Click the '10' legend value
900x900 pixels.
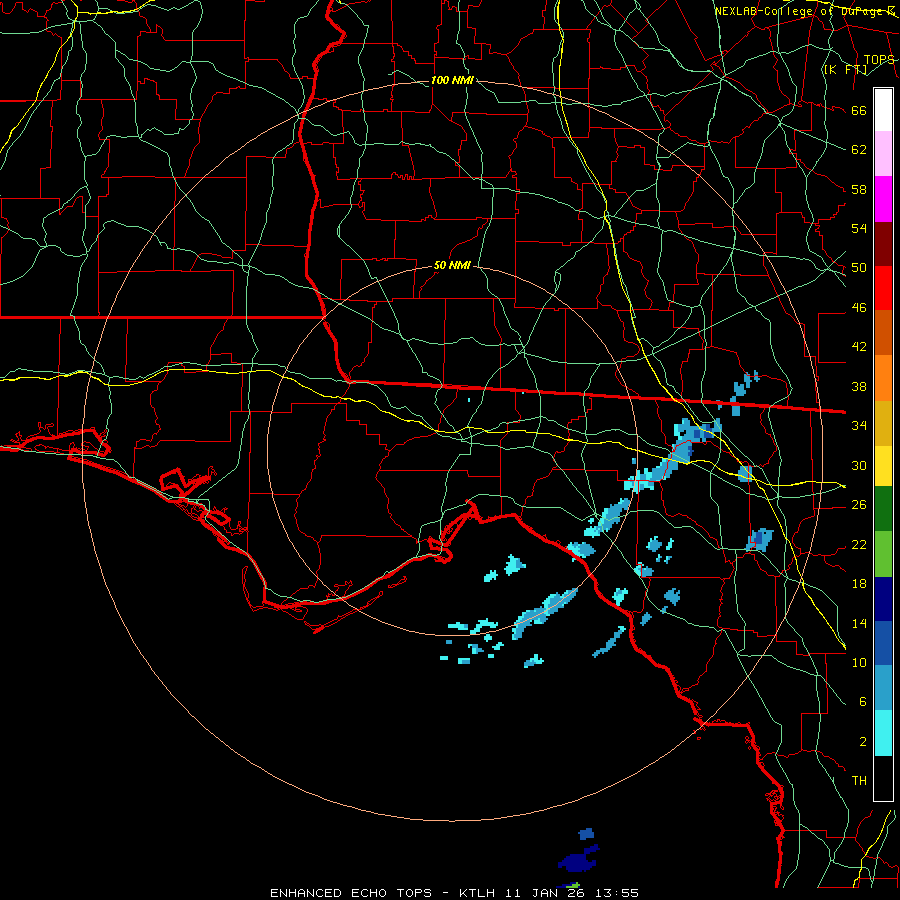[x=859, y=662]
